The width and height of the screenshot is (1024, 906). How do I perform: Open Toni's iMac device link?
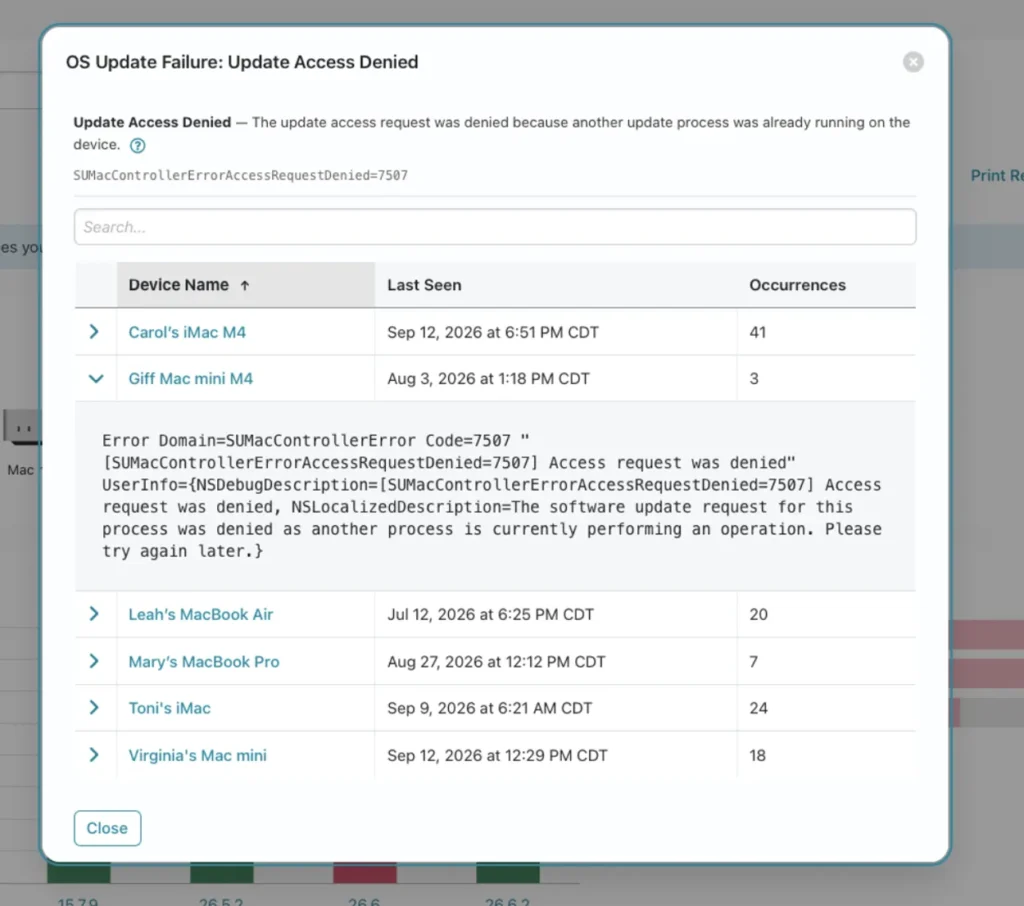point(169,708)
